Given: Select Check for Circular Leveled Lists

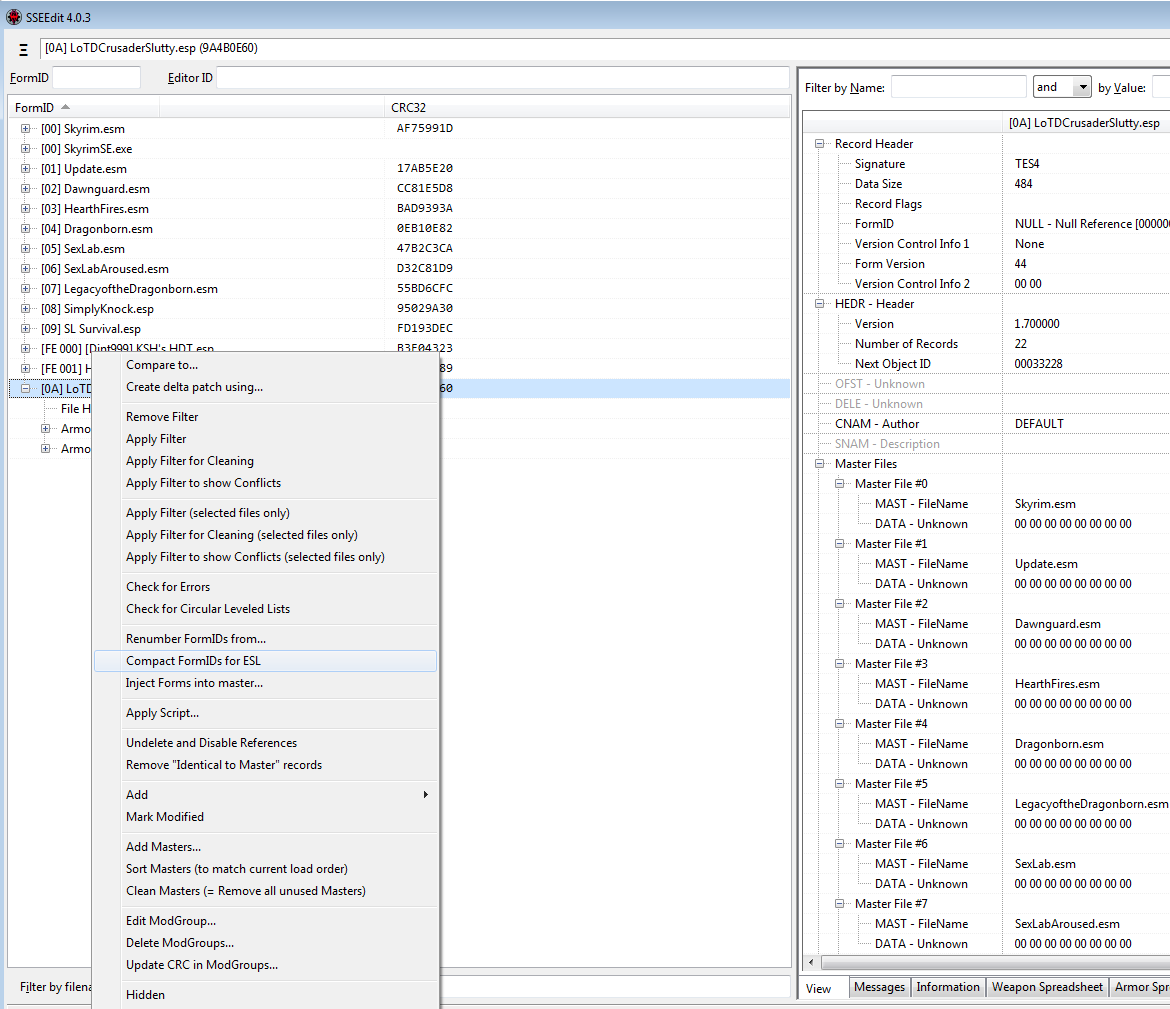Looking at the screenshot, I should click(x=265, y=609).
